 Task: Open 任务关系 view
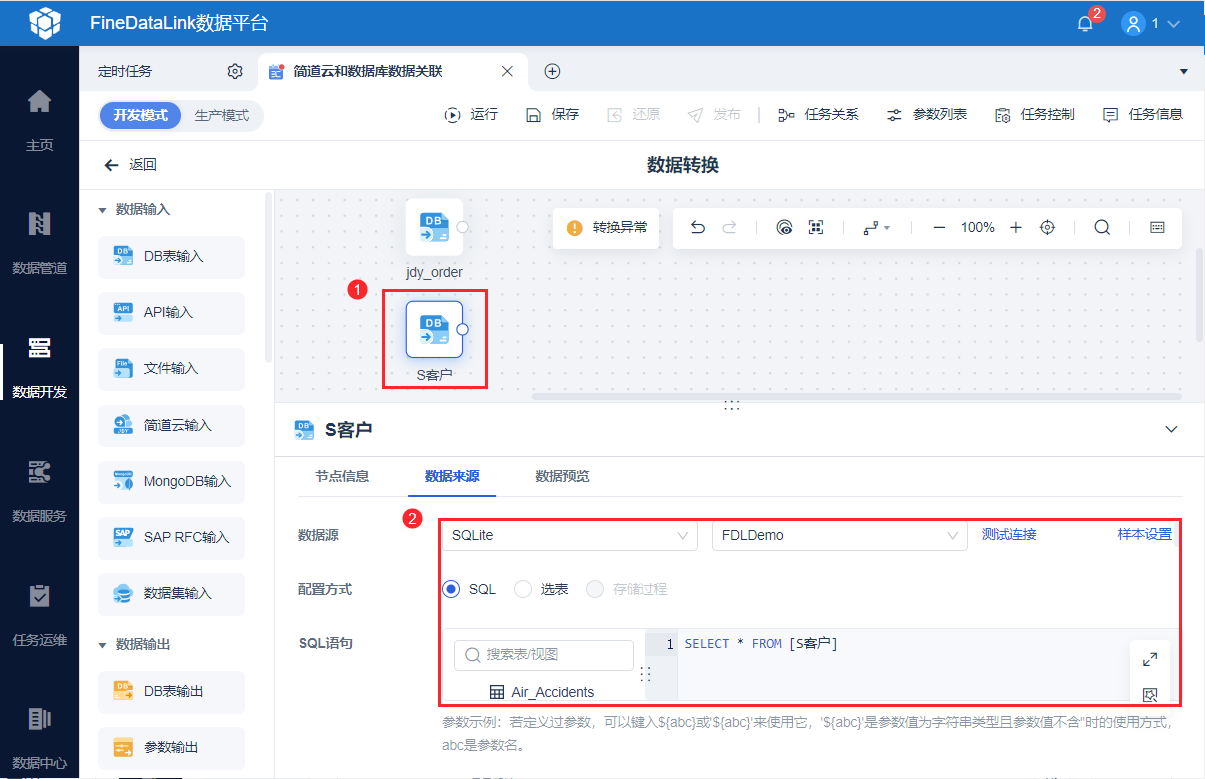(818, 115)
